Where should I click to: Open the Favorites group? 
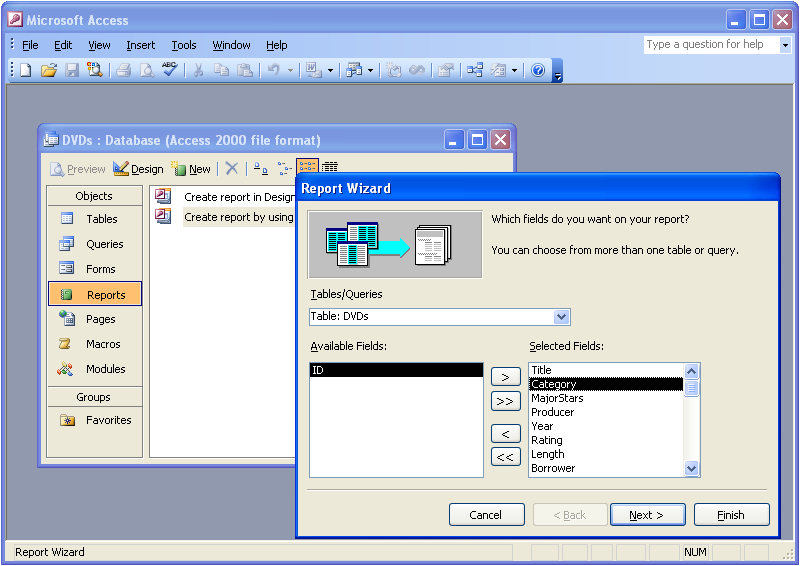(x=95, y=420)
